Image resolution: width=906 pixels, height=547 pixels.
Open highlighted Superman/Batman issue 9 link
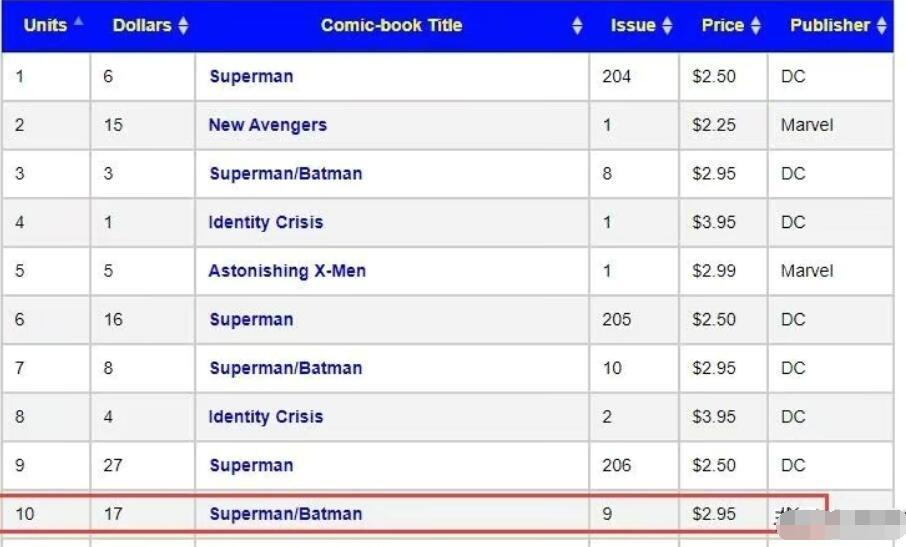pyautogui.click(x=285, y=514)
